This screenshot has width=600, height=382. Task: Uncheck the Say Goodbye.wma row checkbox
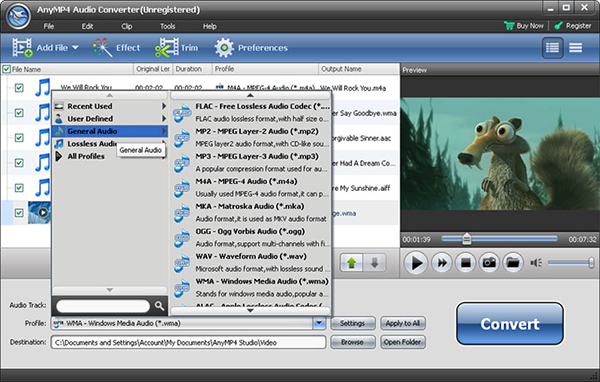[19, 113]
